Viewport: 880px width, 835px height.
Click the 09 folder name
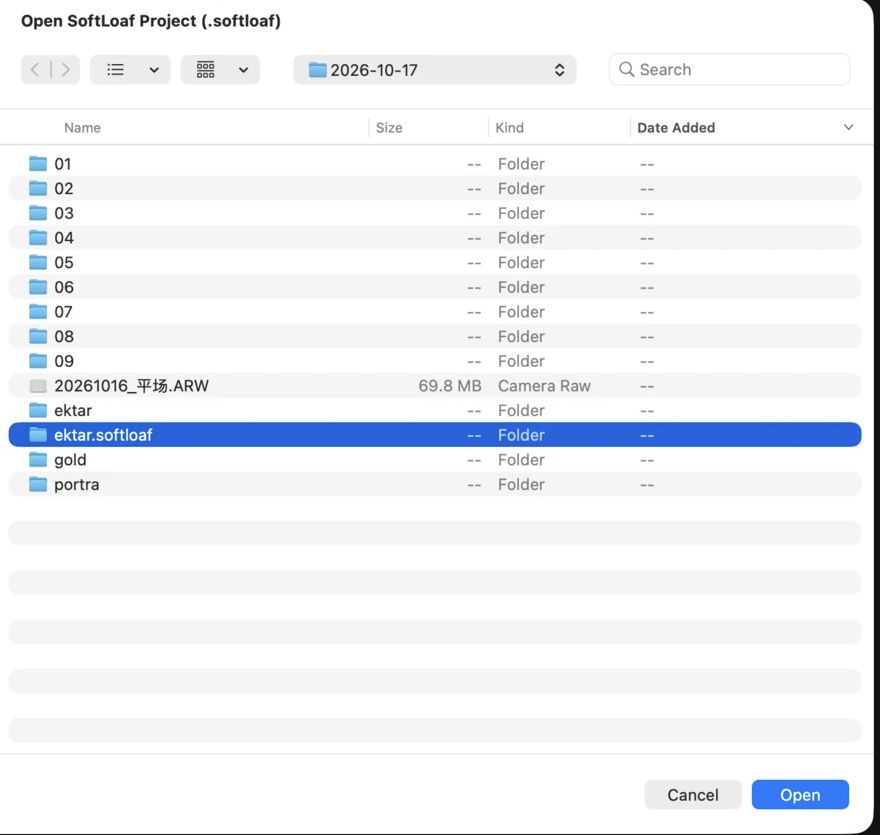click(x=64, y=361)
